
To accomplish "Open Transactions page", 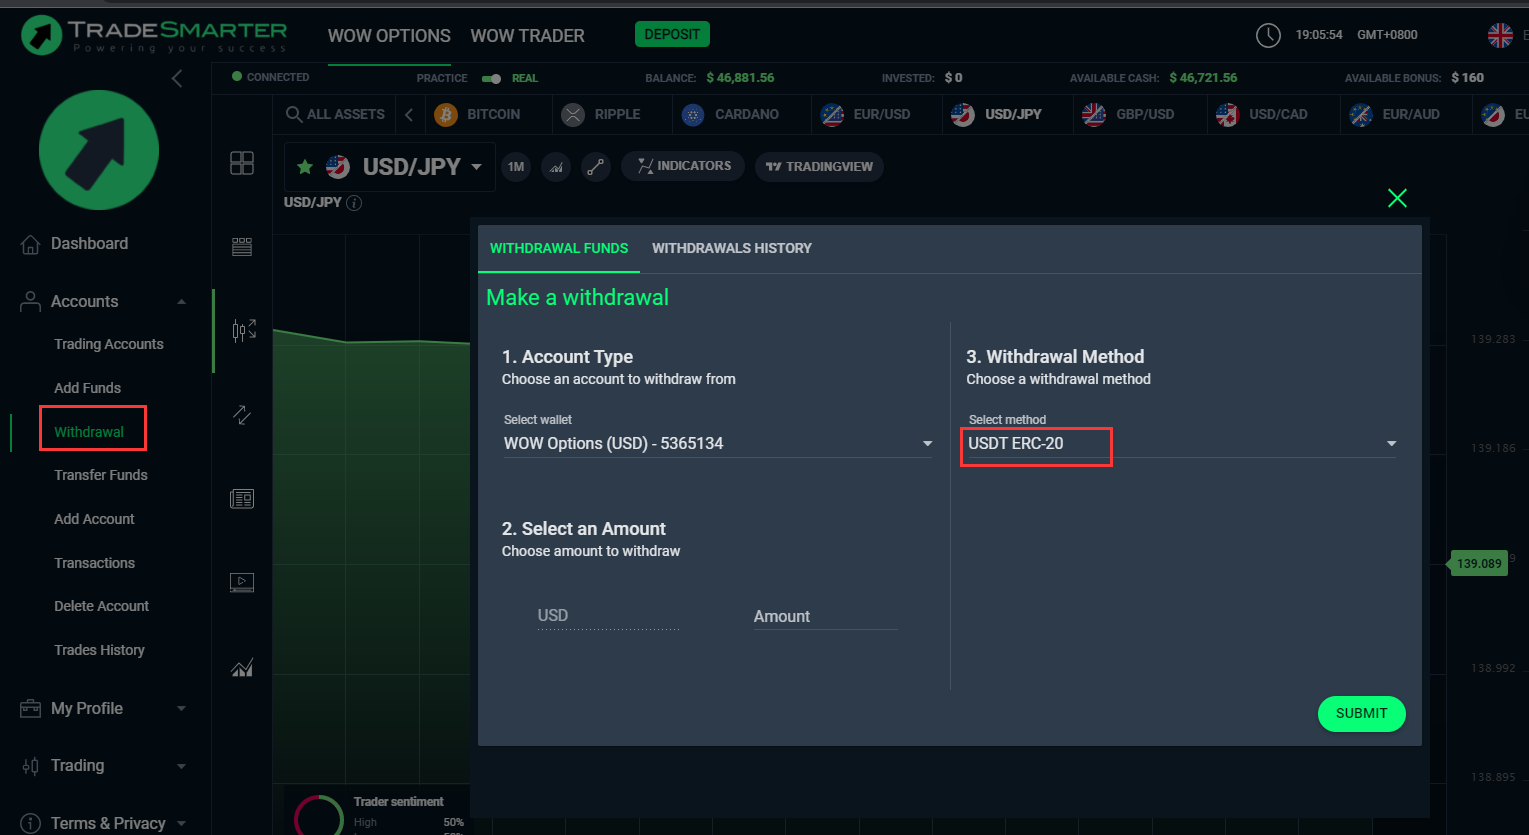I will coord(94,563).
